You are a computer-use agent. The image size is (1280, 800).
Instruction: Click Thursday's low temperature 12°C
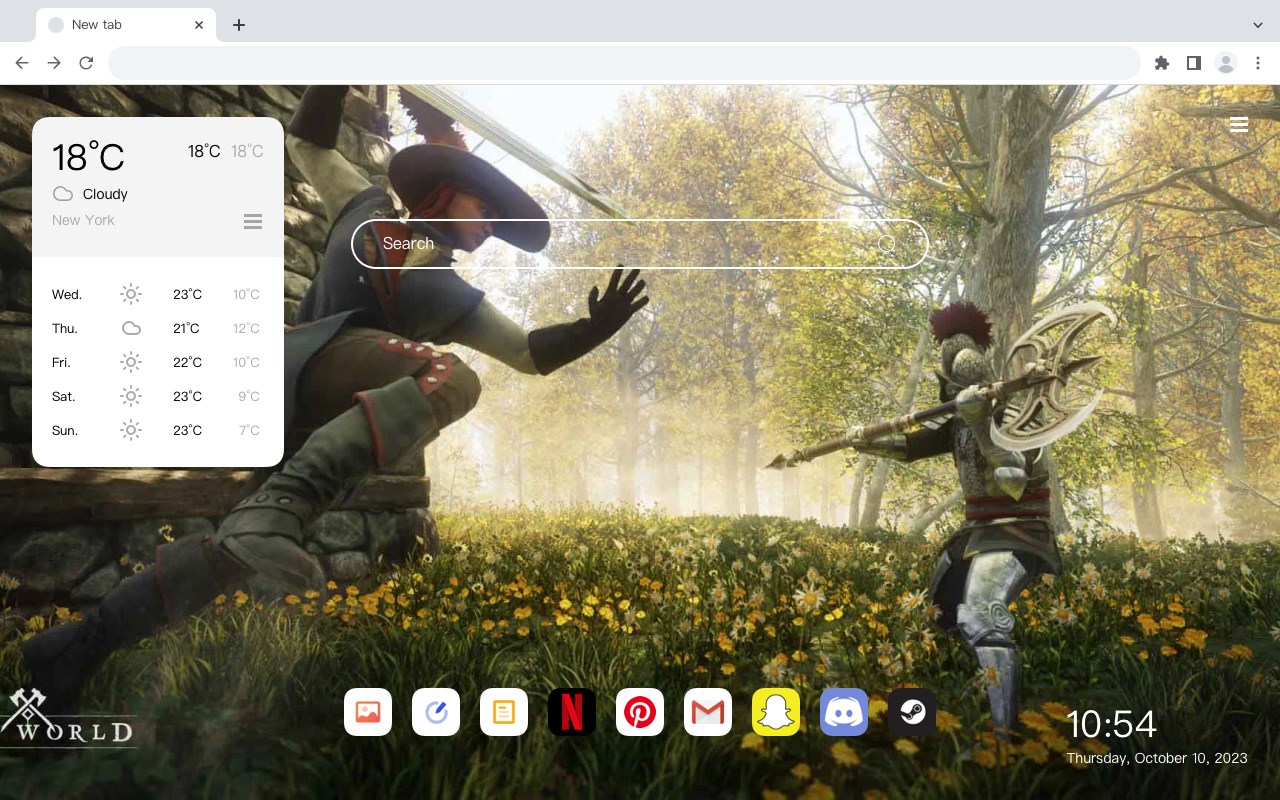[246, 328]
